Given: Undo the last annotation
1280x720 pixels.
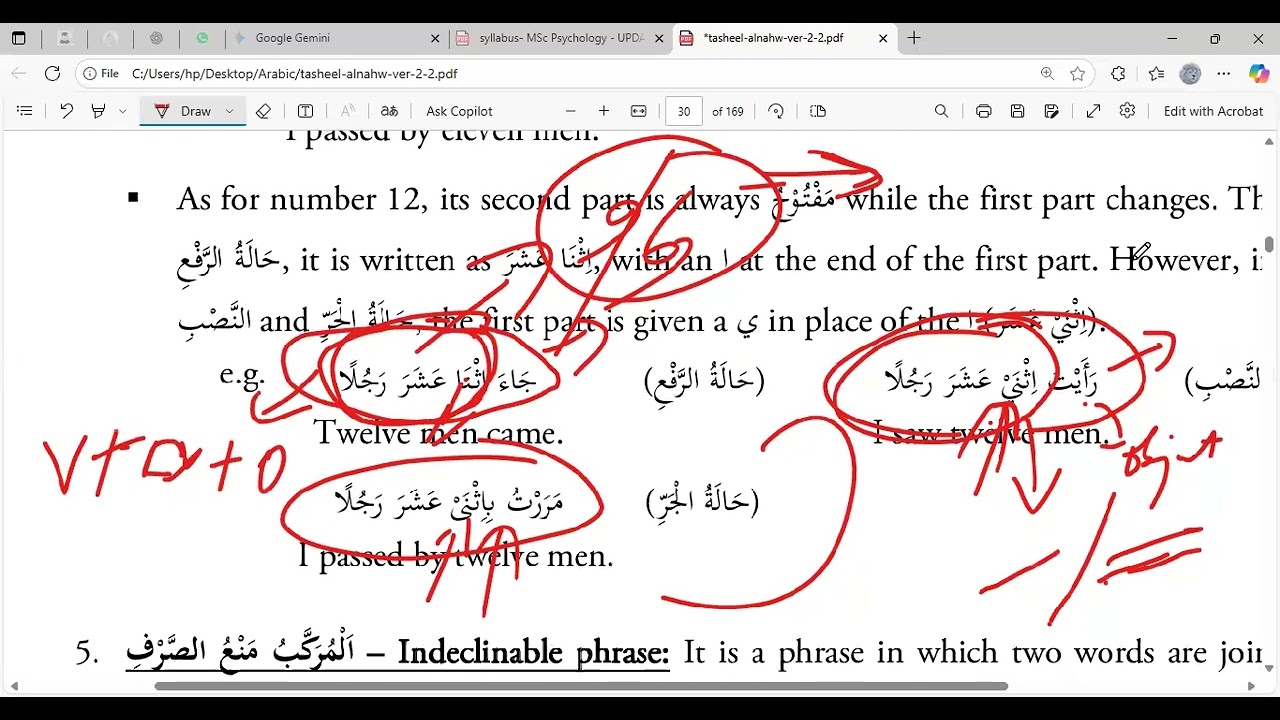Looking at the screenshot, I should [66, 111].
